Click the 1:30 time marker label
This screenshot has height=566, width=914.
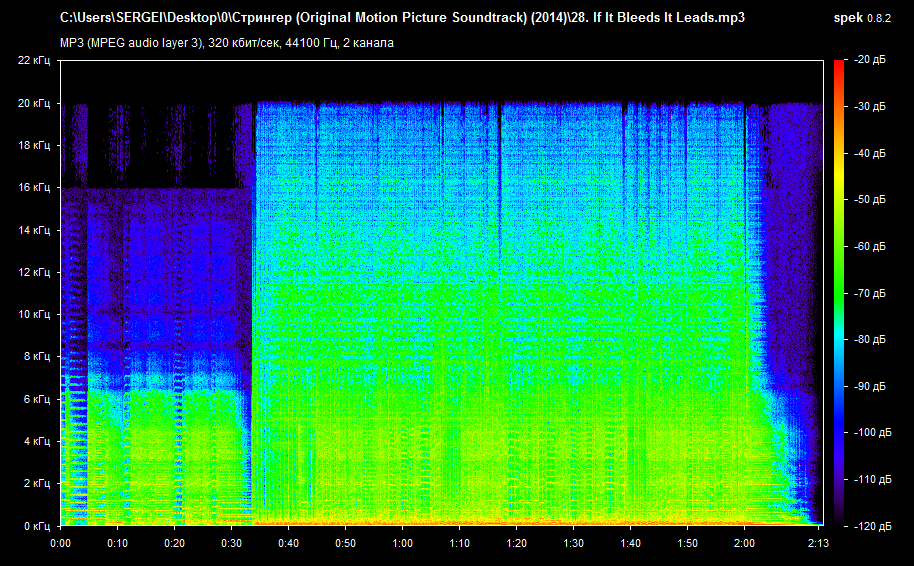click(573, 543)
